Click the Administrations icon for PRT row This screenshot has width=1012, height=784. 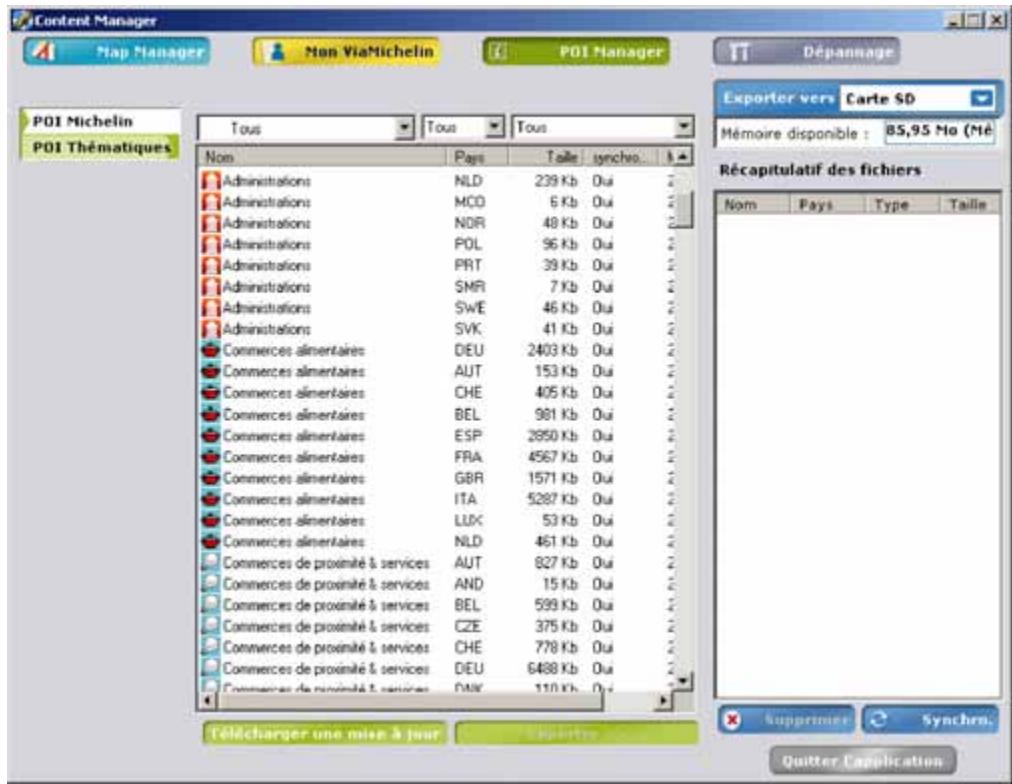pyautogui.click(x=210, y=265)
